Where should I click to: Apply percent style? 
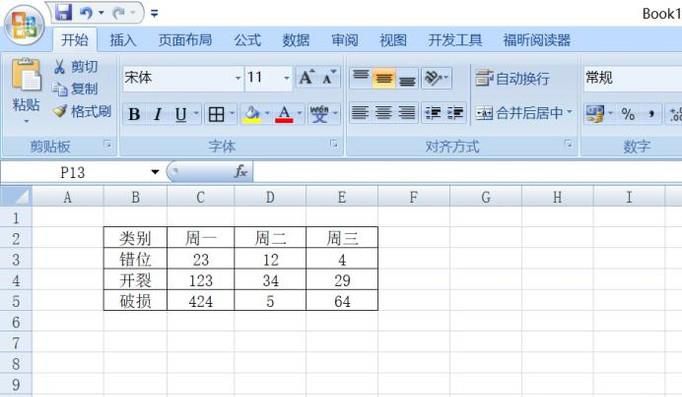pos(628,114)
